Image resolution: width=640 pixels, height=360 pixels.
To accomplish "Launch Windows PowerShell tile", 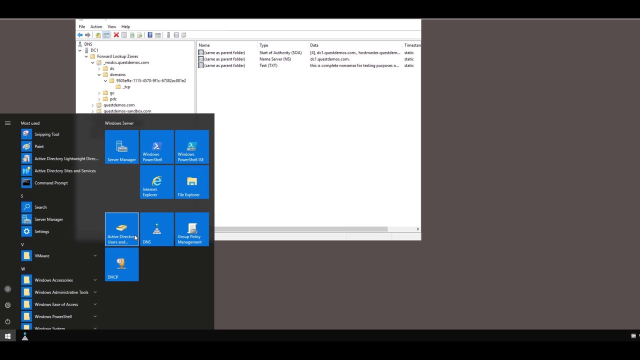I will (157, 147).
